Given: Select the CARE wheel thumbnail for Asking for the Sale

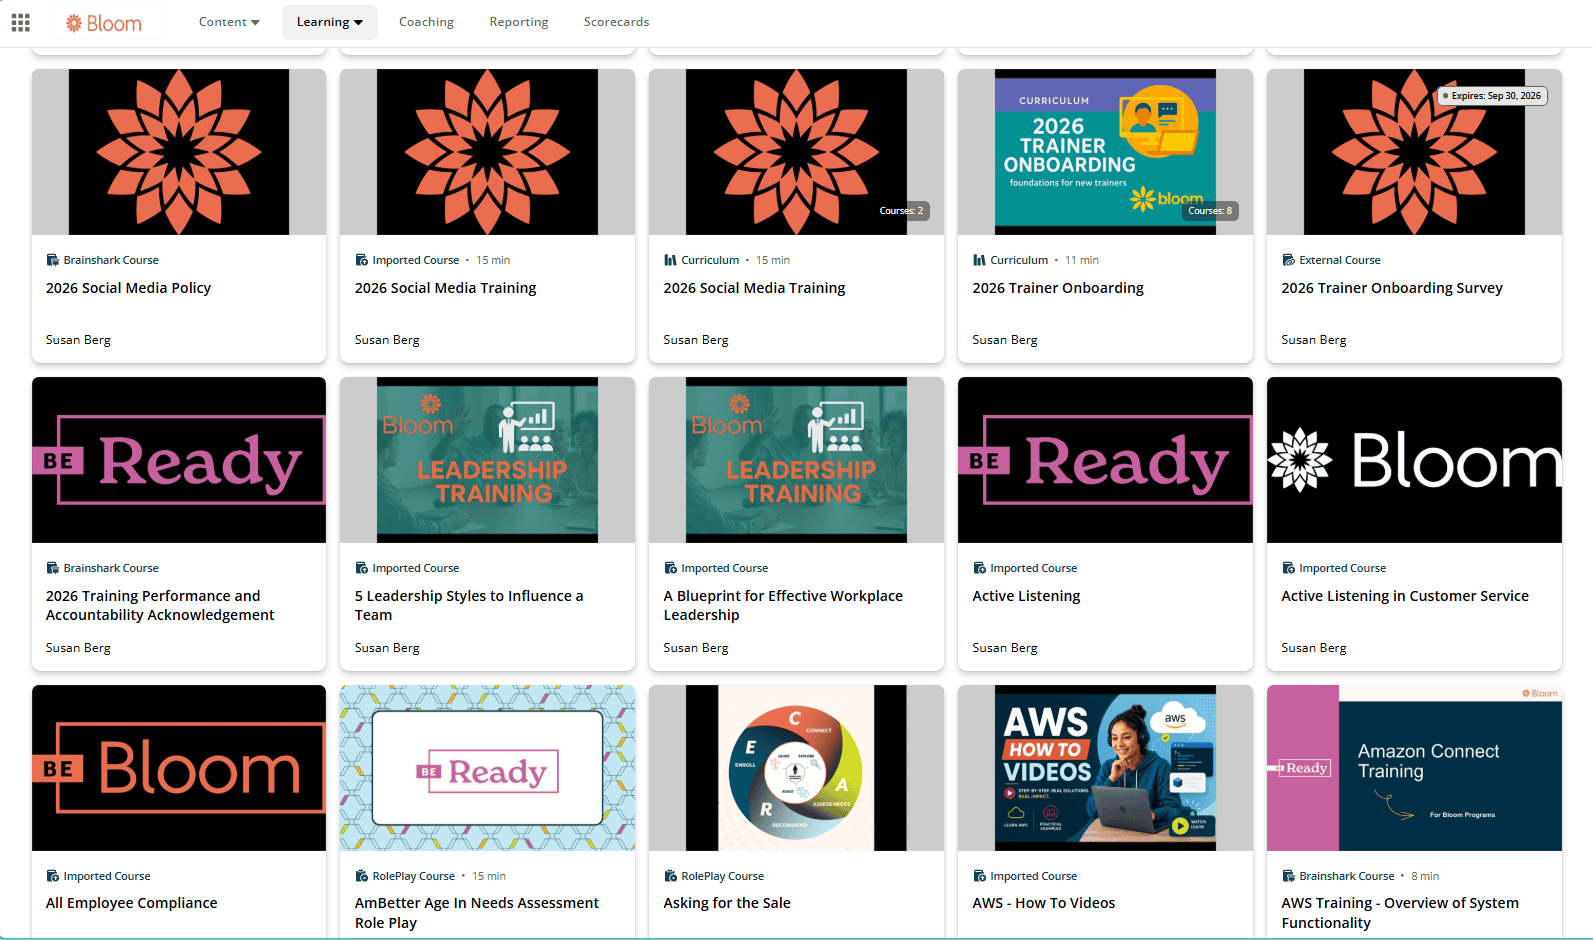Looking at the screenshot, I should tap(796, 768).
